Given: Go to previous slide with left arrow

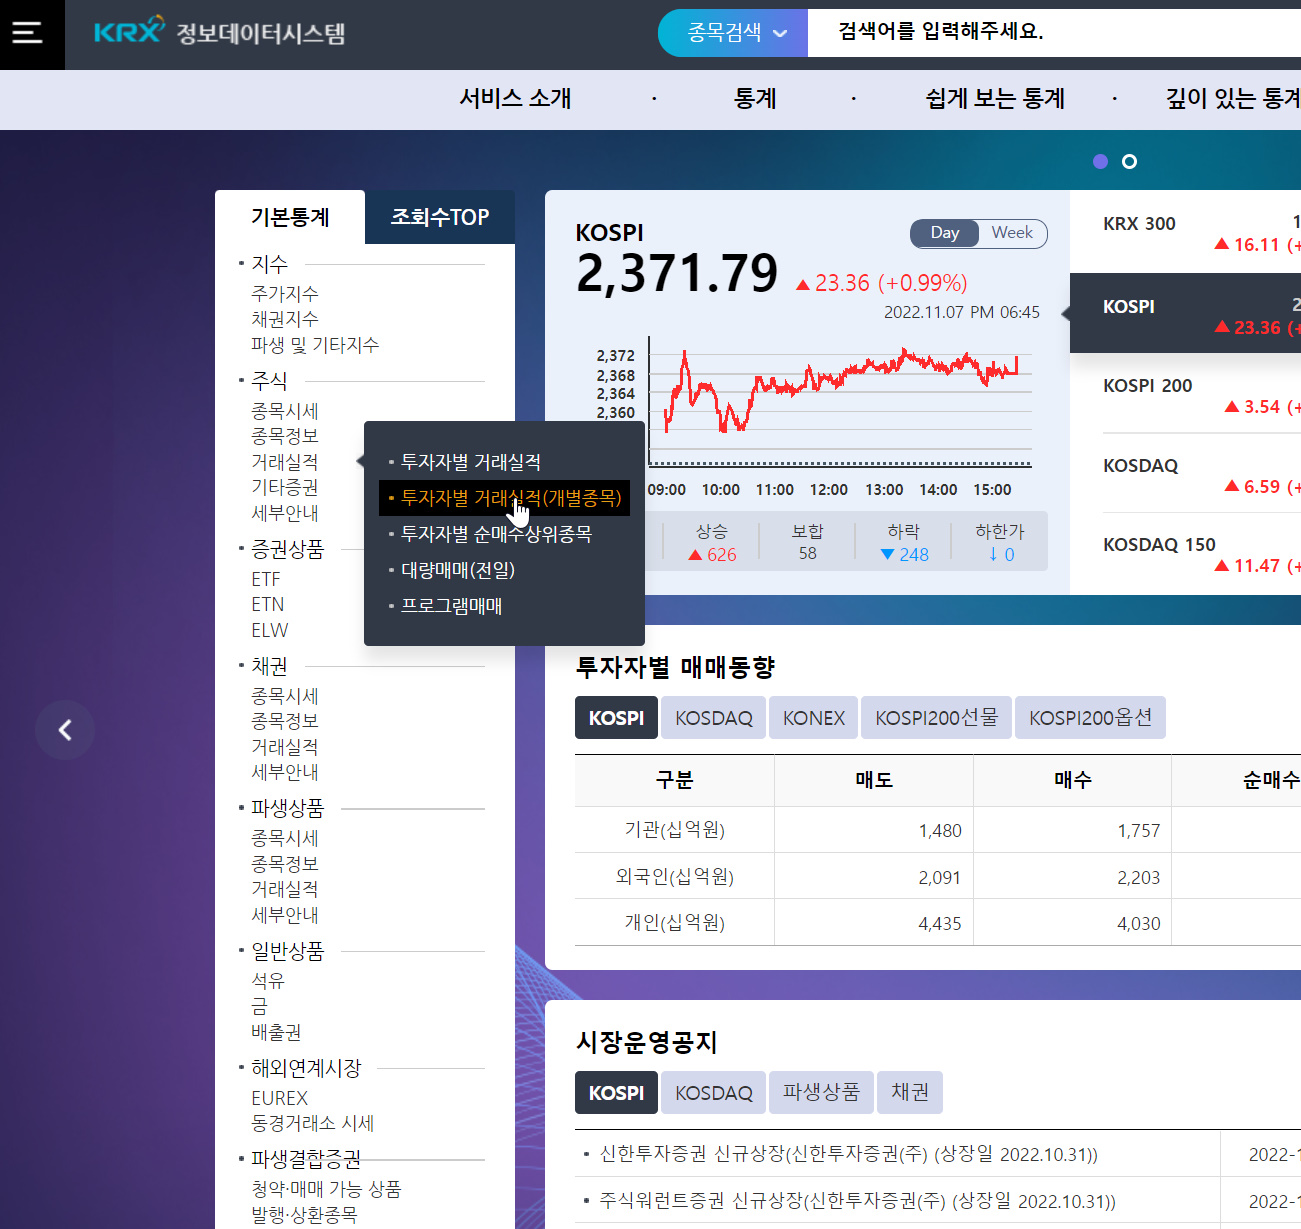Looking at the screenshot, I should point(65,730).
